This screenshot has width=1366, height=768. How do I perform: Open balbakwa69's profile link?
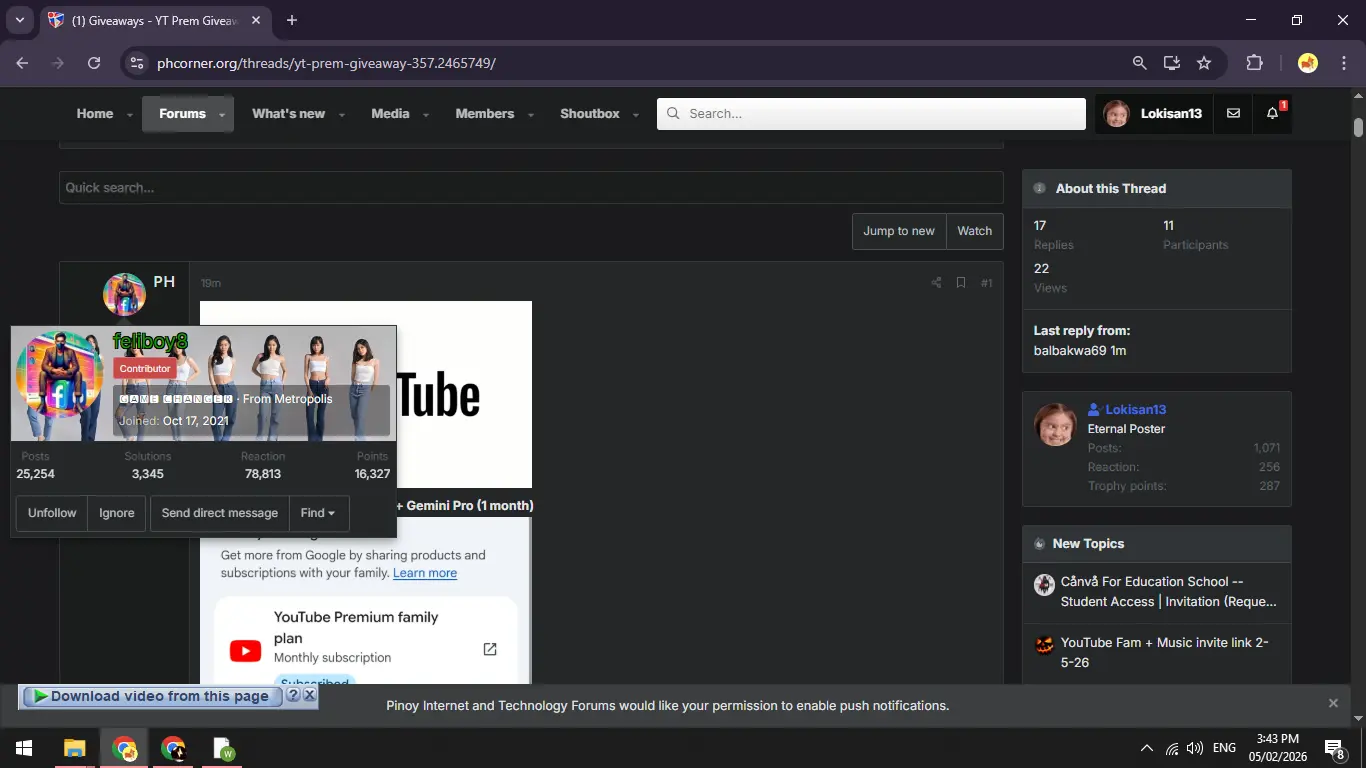pyautogui.click(x=1071, y=351)
